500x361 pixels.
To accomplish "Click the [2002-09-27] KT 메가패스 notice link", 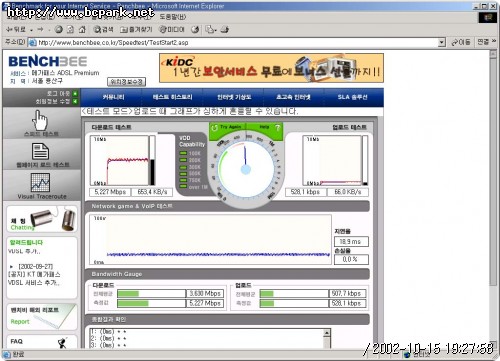I will pos(34,275).
